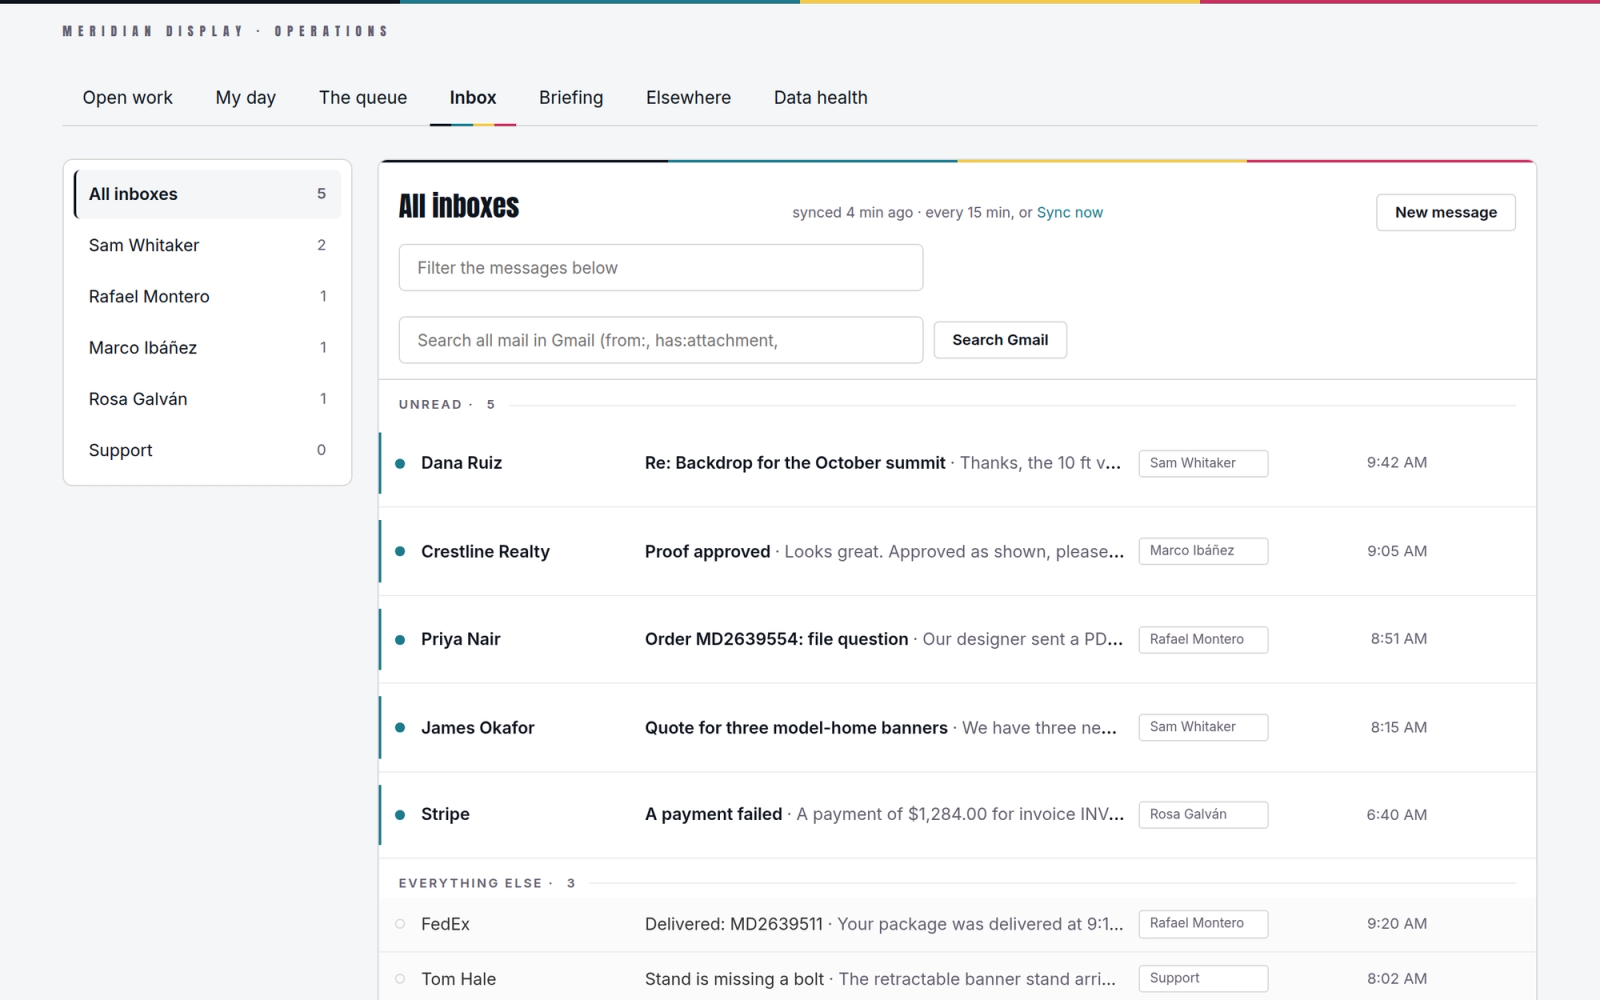Open the Re: Backdrop for the October summit message

coord(795,463)
